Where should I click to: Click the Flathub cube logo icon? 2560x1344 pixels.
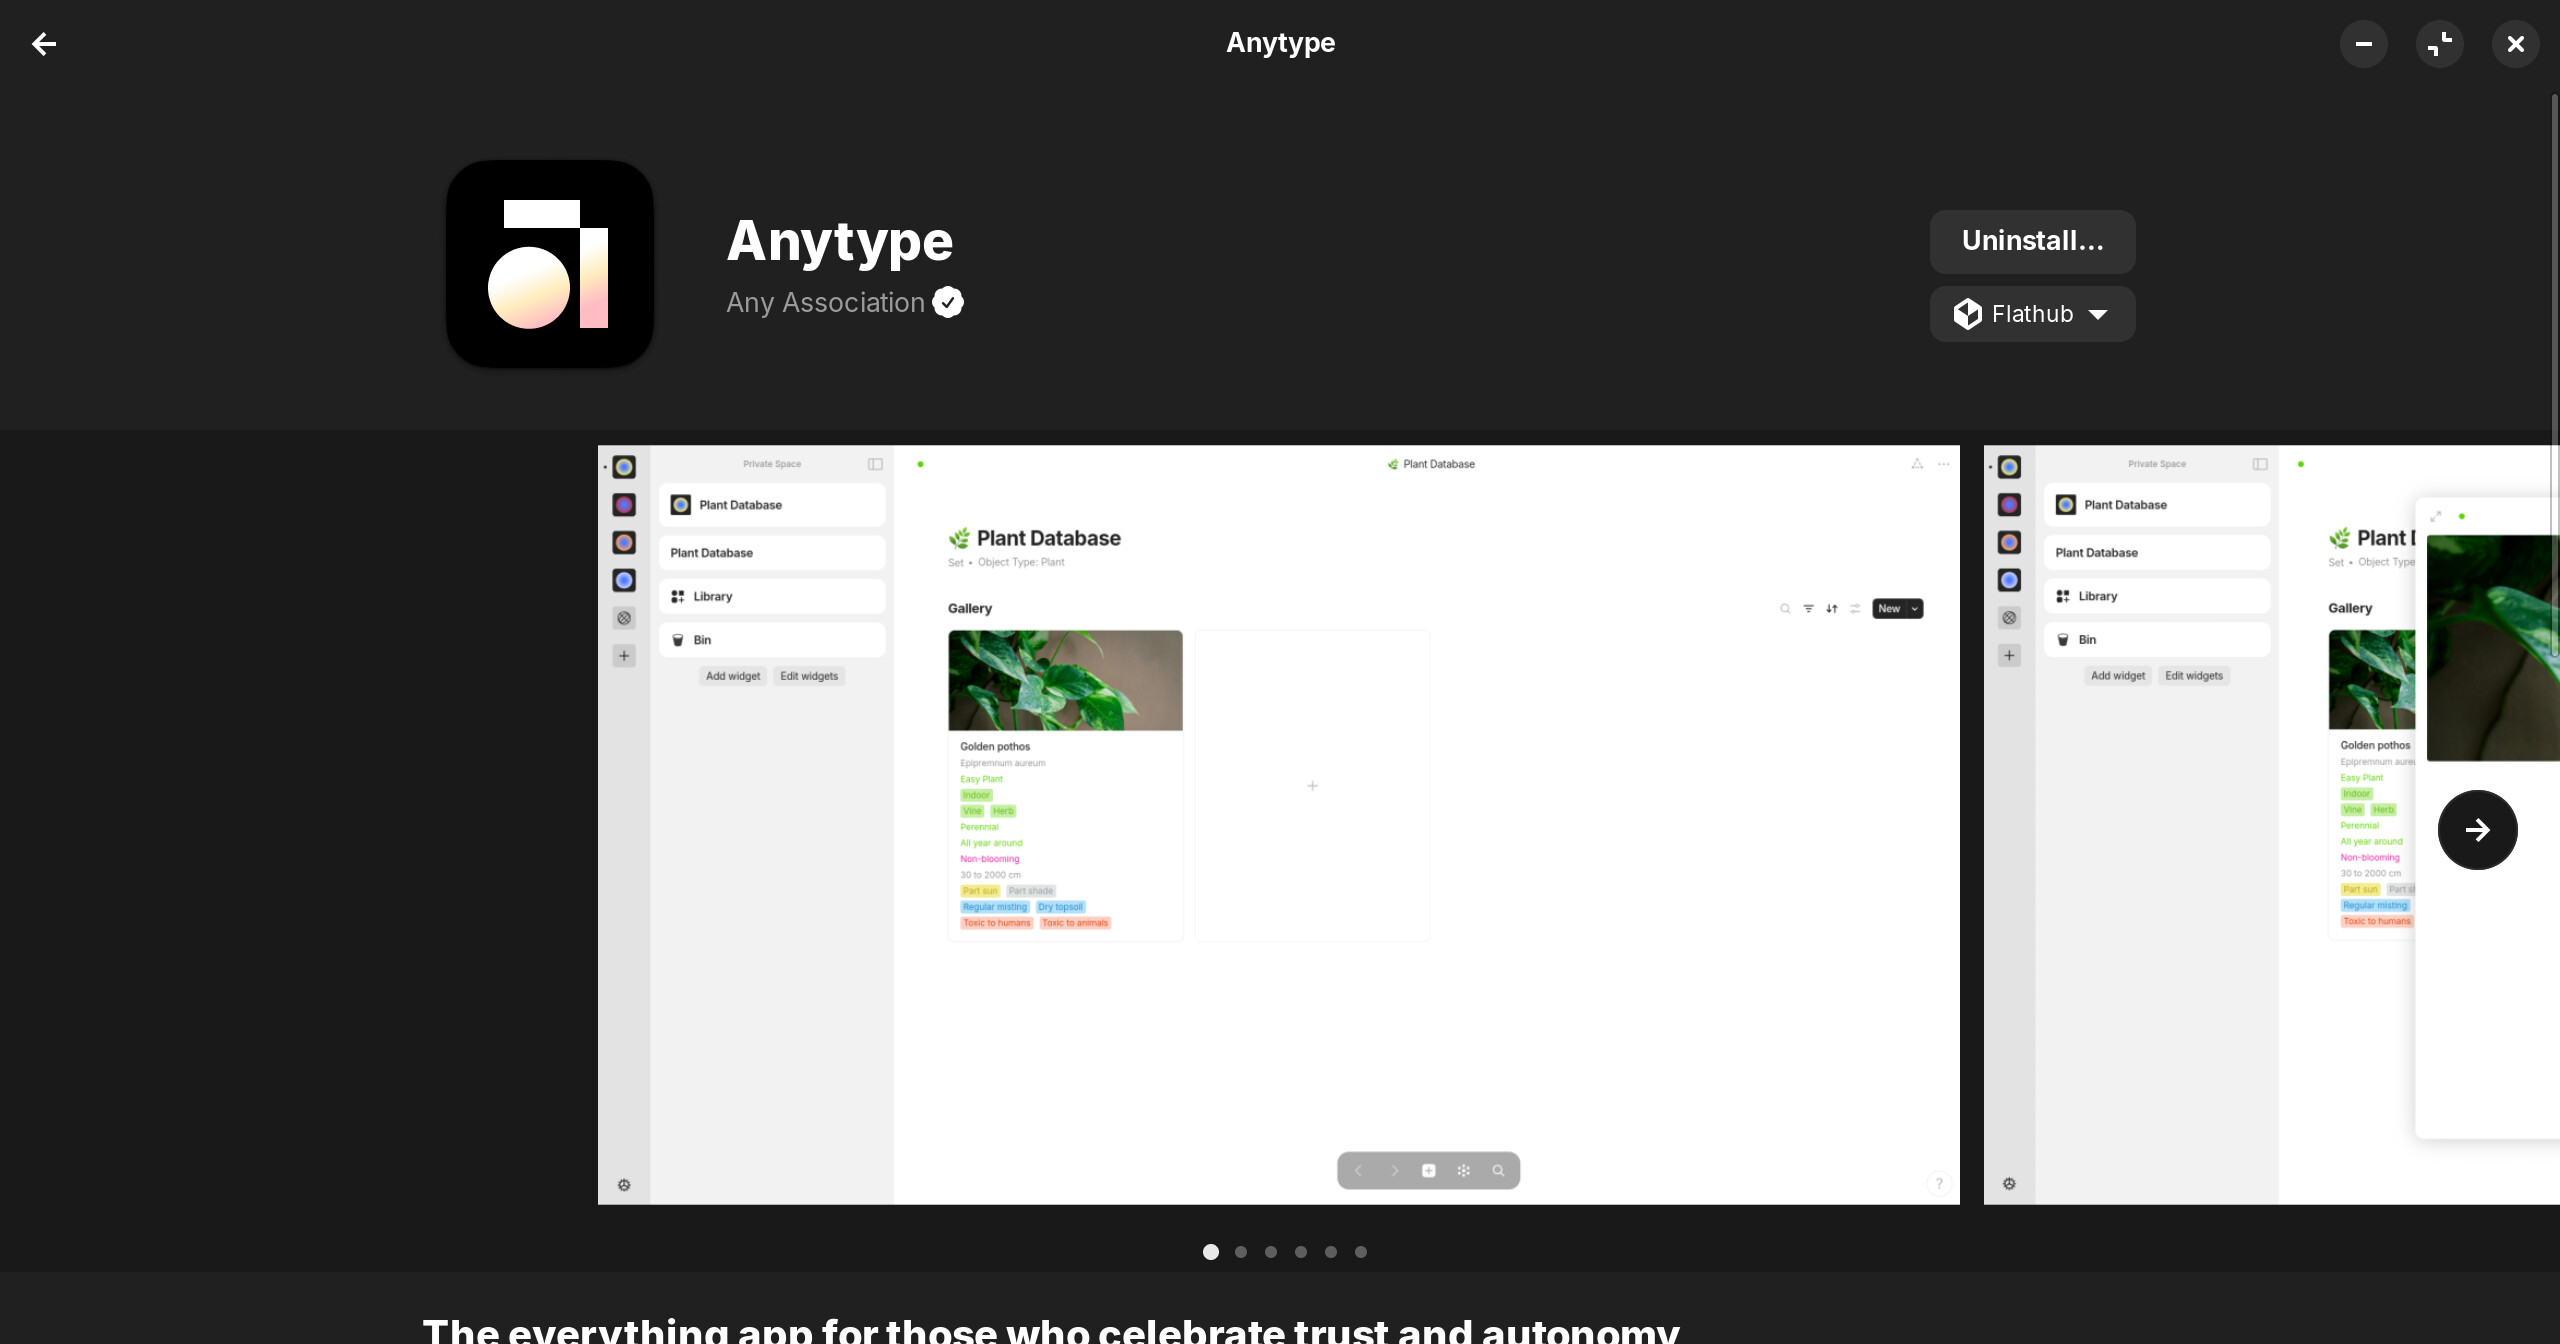1967,314
